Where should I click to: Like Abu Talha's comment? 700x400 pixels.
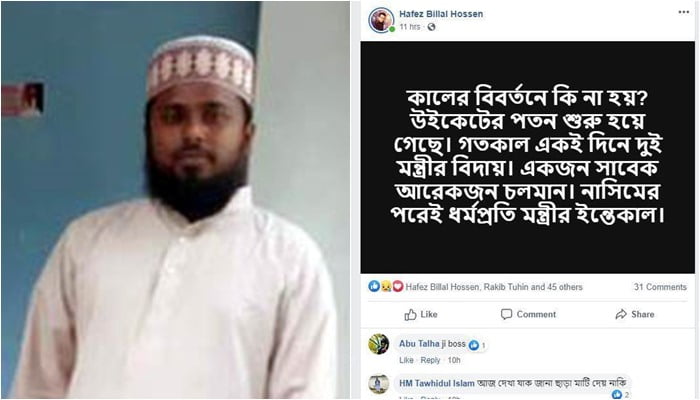tap(406, 360)
